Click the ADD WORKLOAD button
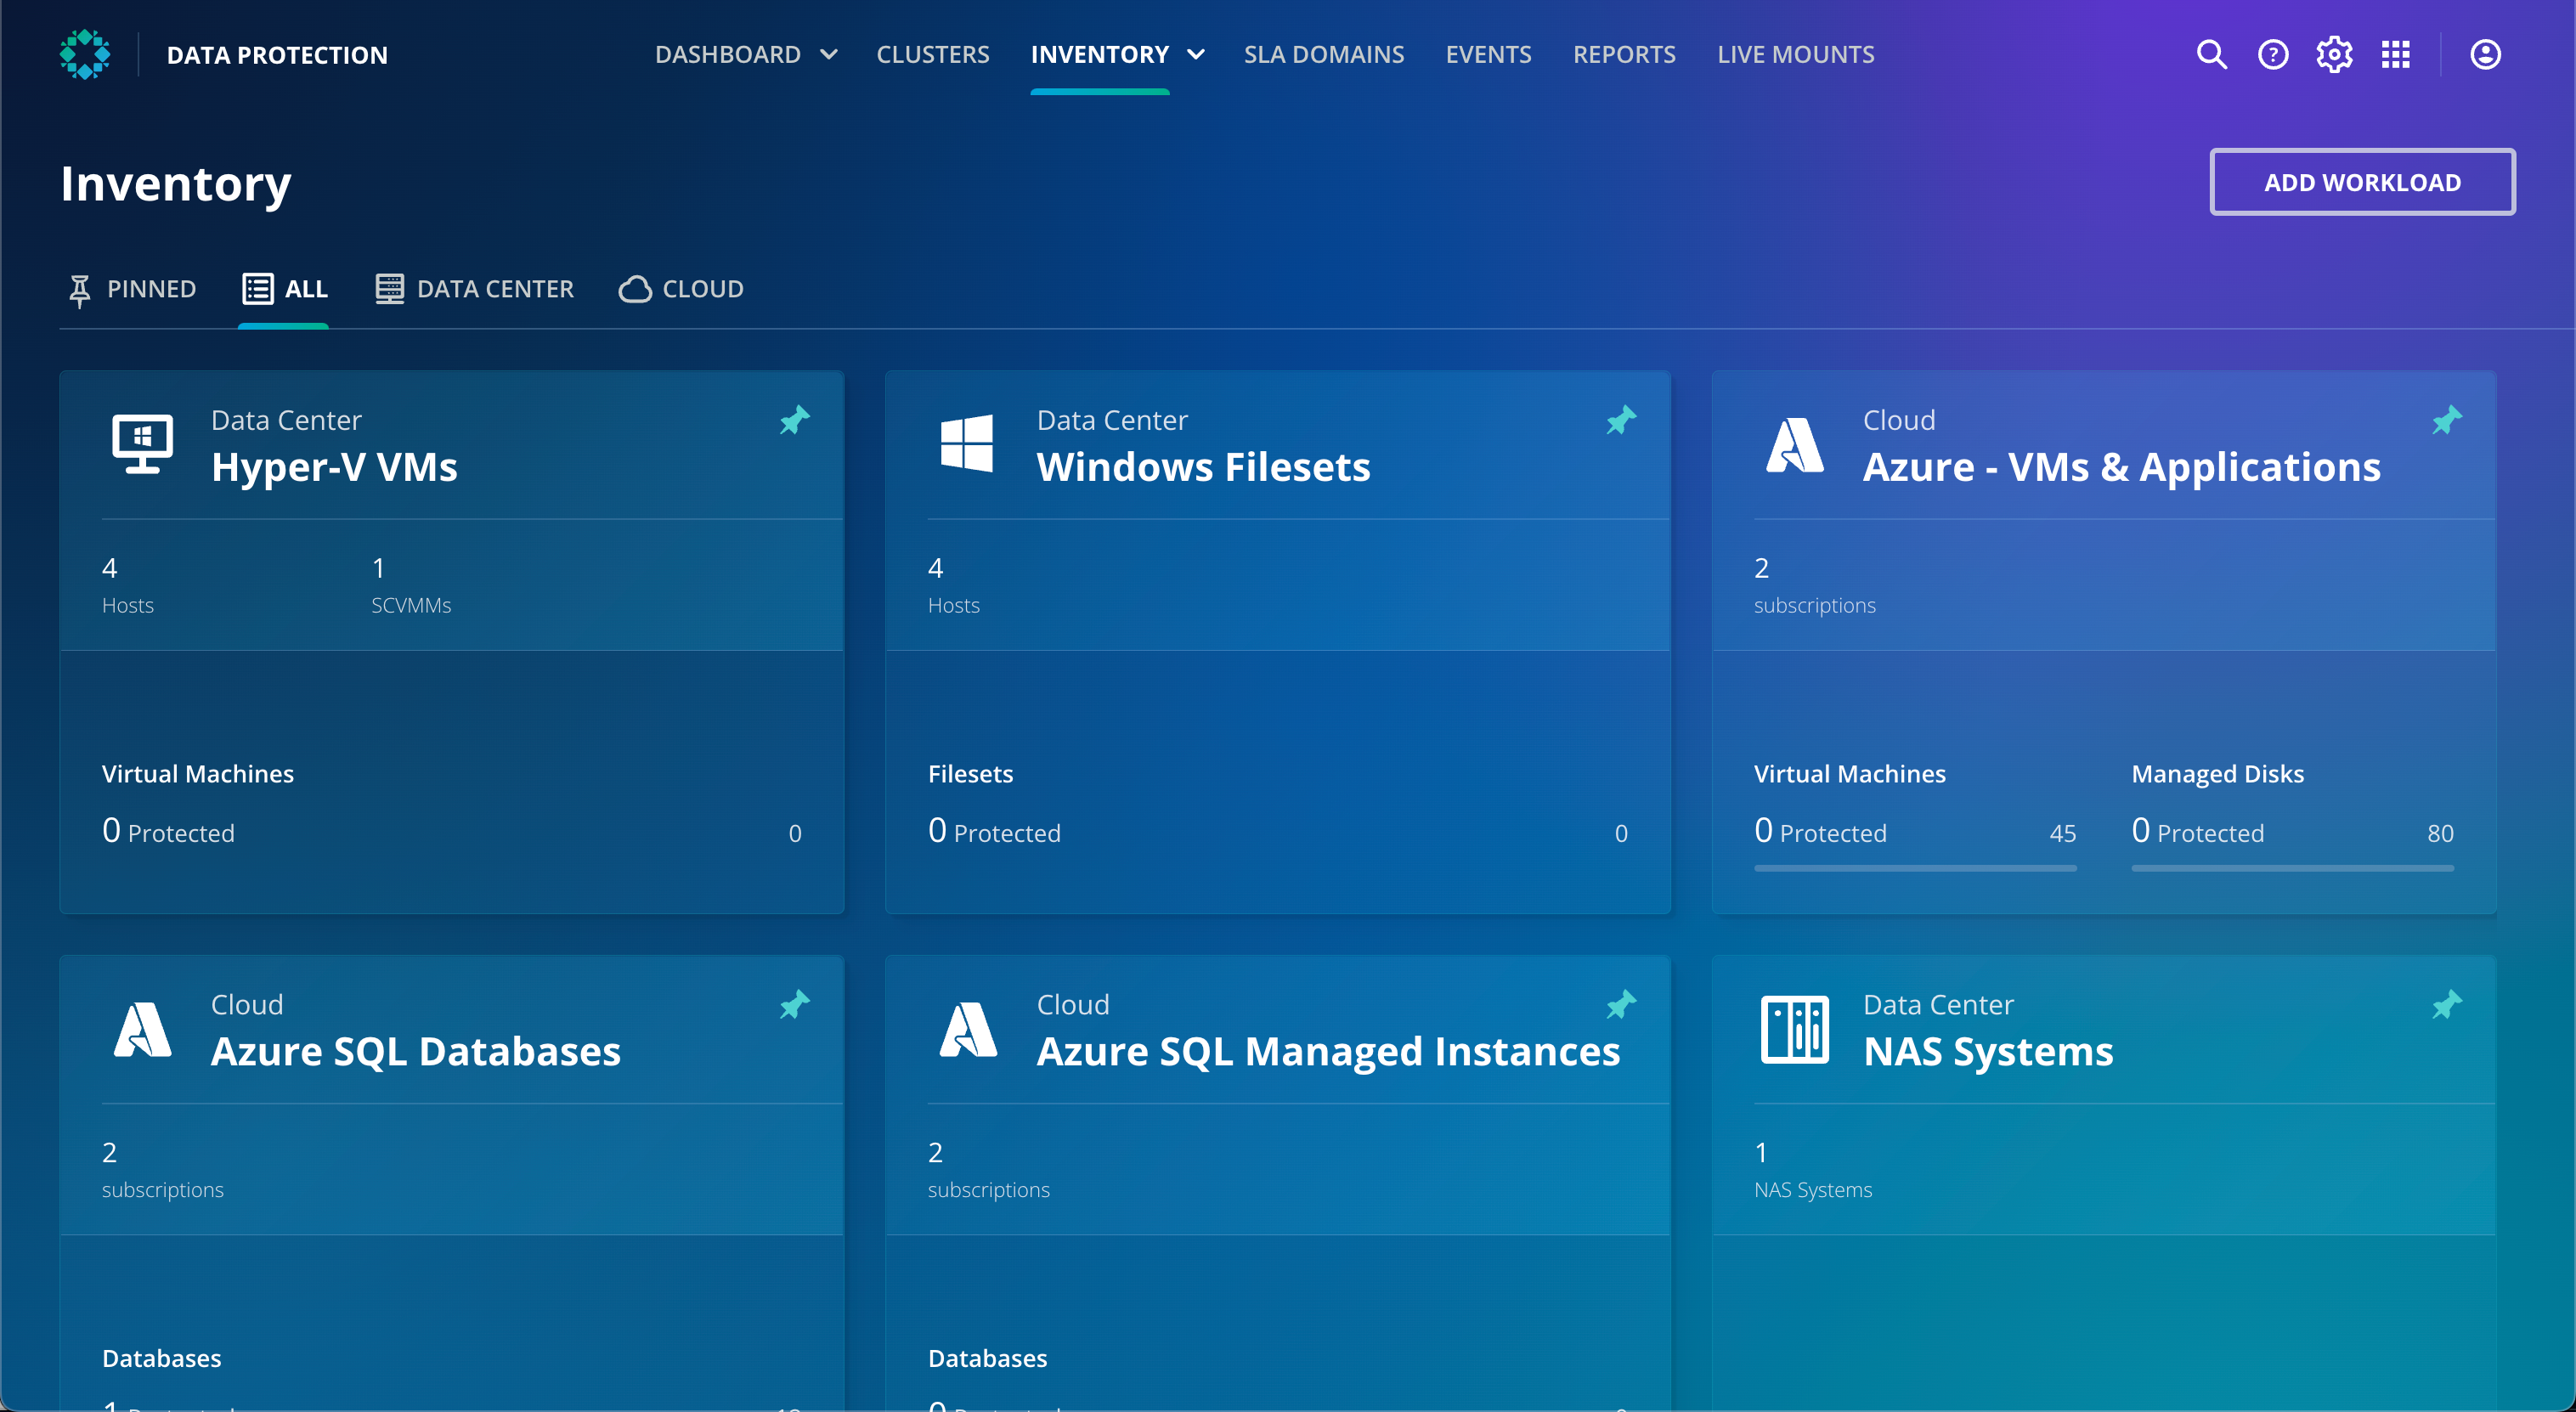 pos(2362,182)
